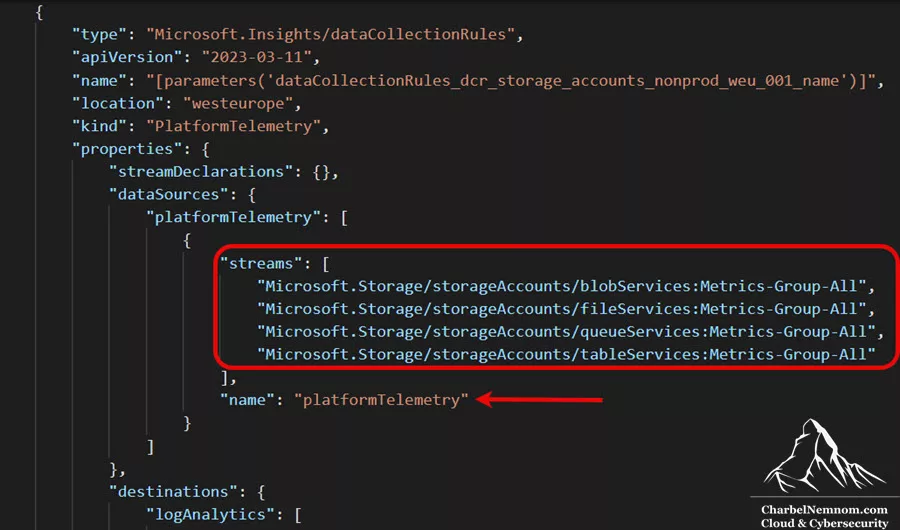Click the "platformTelemetry" array key

coord(233,217)
